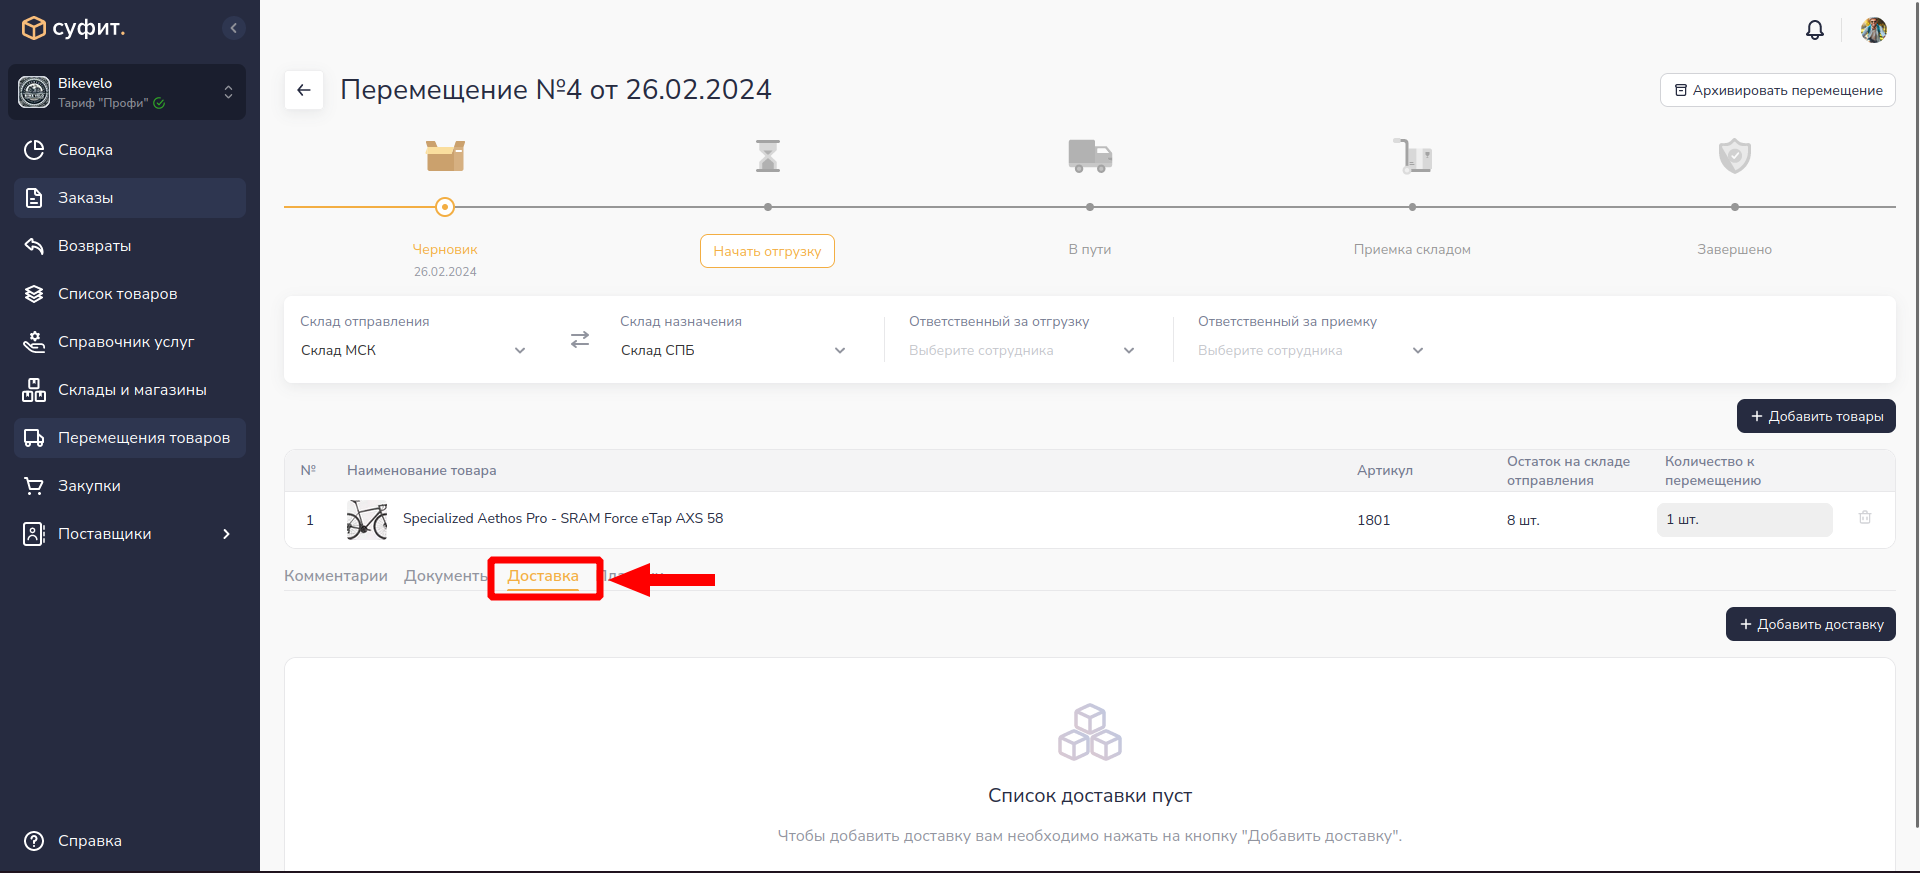This screenshot has width=1920, height=873.
Task: Click the Наименование товара column header
Action: tap(422, 470)
